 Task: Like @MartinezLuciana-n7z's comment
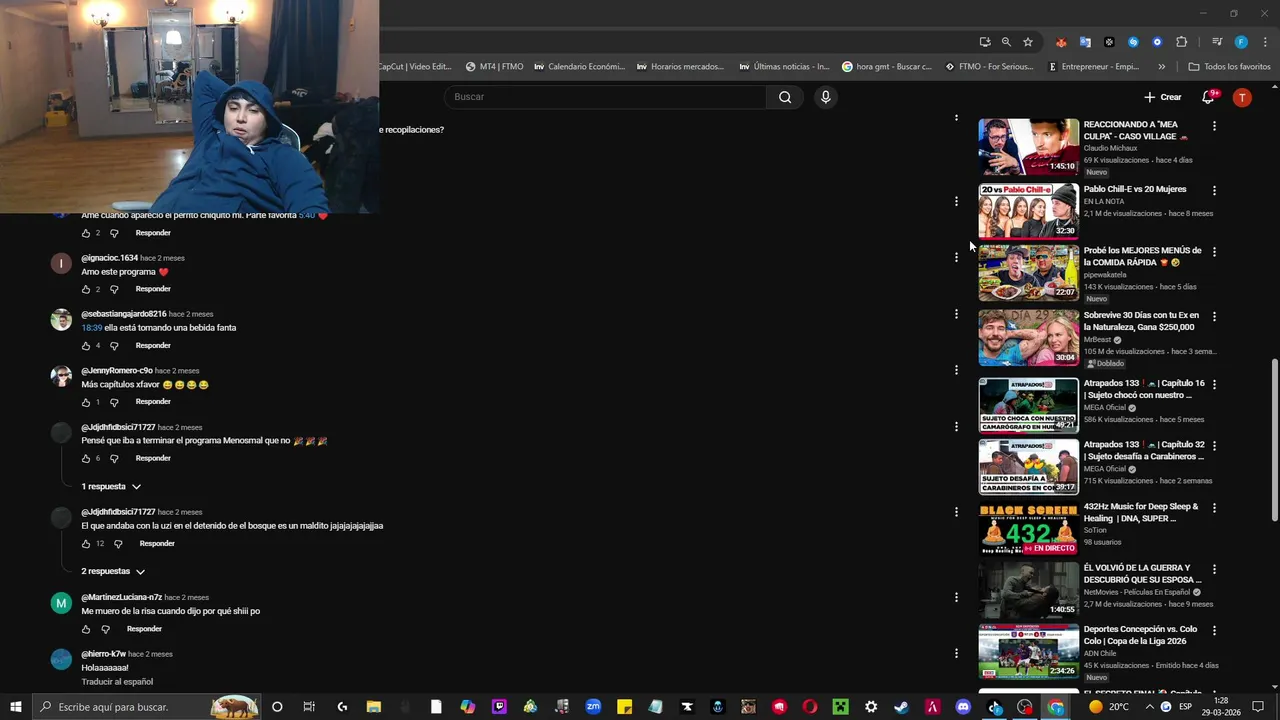tap(86, 629)
